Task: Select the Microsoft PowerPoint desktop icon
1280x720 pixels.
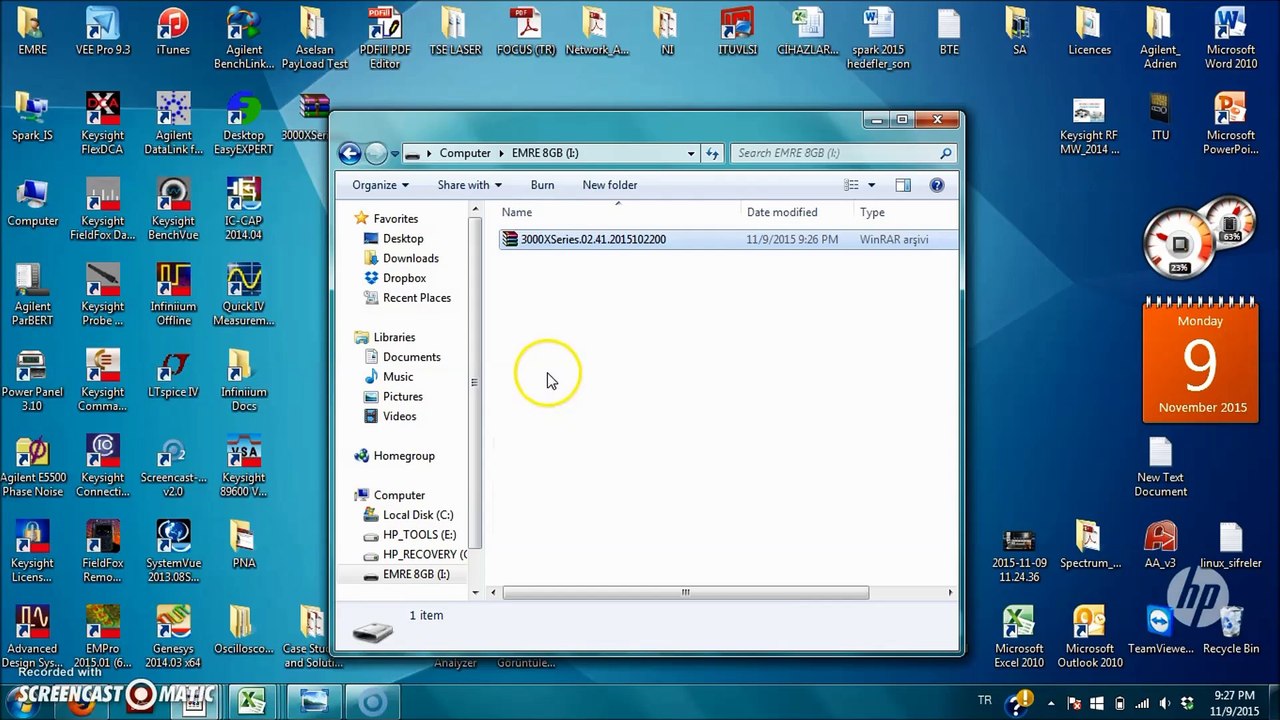Action: click(1230, 124)
